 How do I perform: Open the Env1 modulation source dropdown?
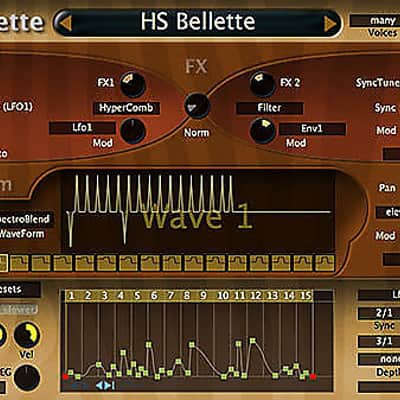(x=312, y=129)
